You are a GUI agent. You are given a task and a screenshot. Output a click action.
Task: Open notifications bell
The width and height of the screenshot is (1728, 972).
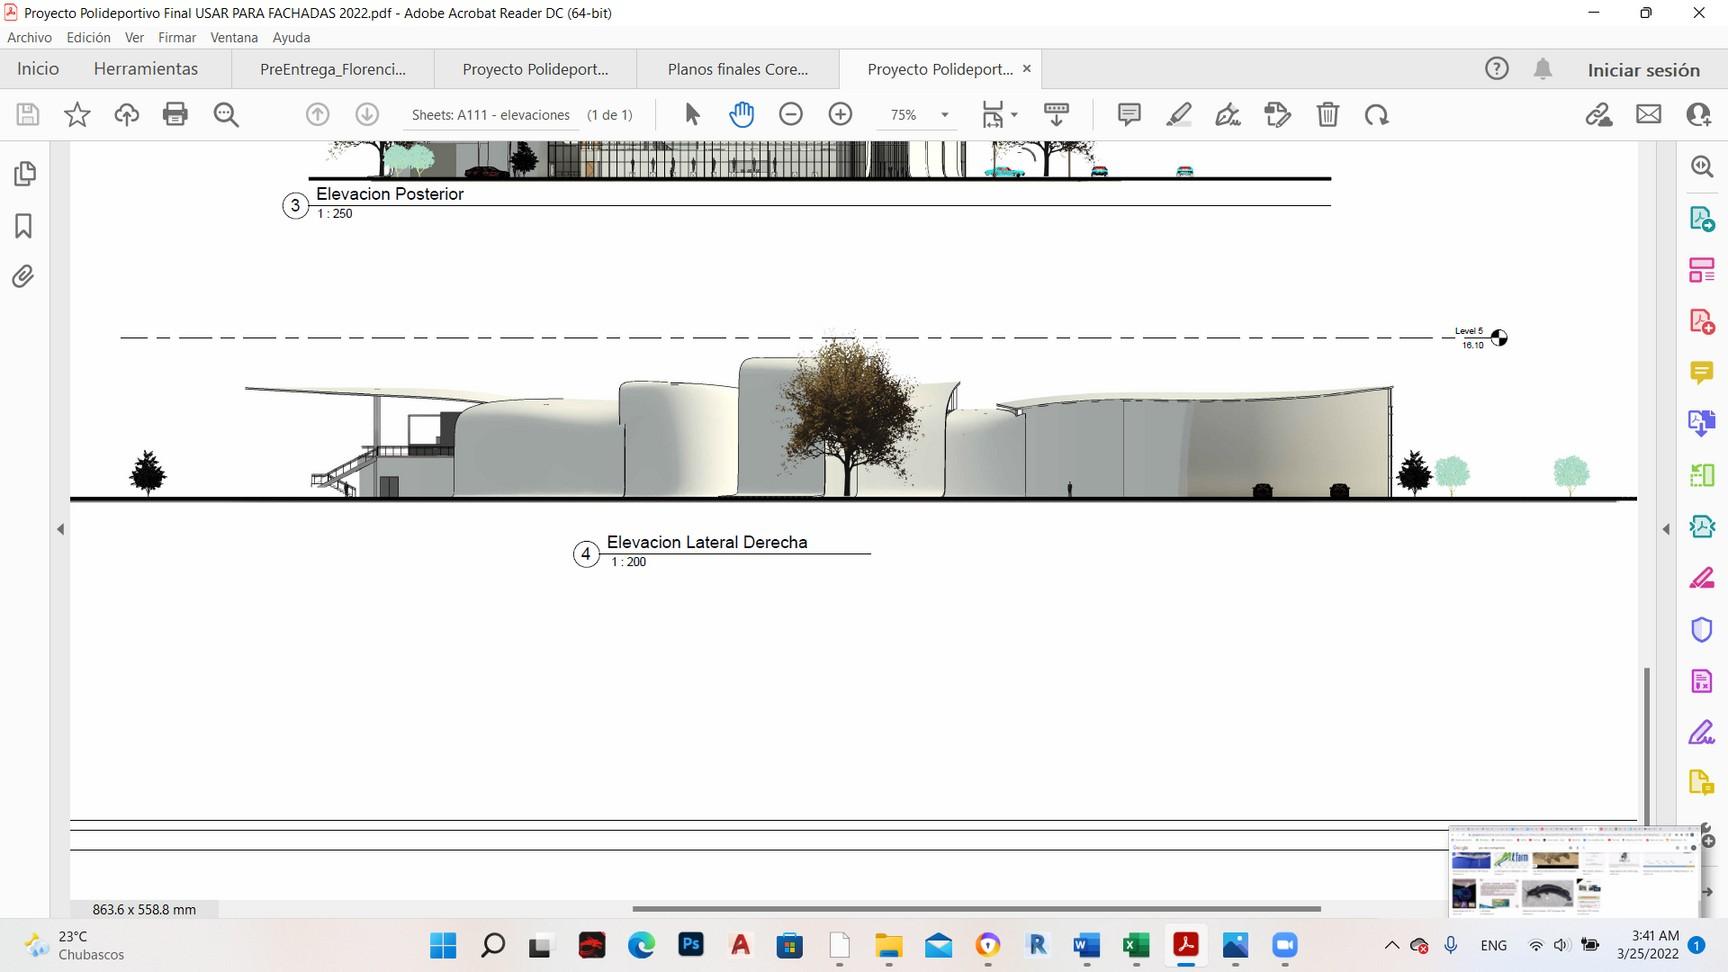pos(1543,69)
